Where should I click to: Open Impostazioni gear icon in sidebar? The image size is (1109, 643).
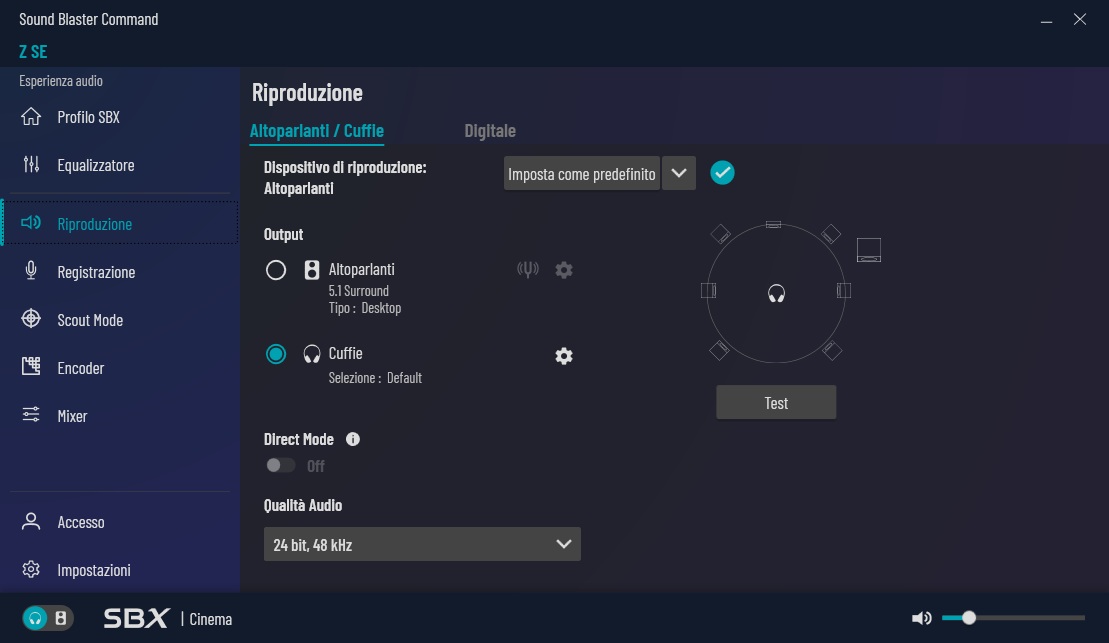pos(31,569)
